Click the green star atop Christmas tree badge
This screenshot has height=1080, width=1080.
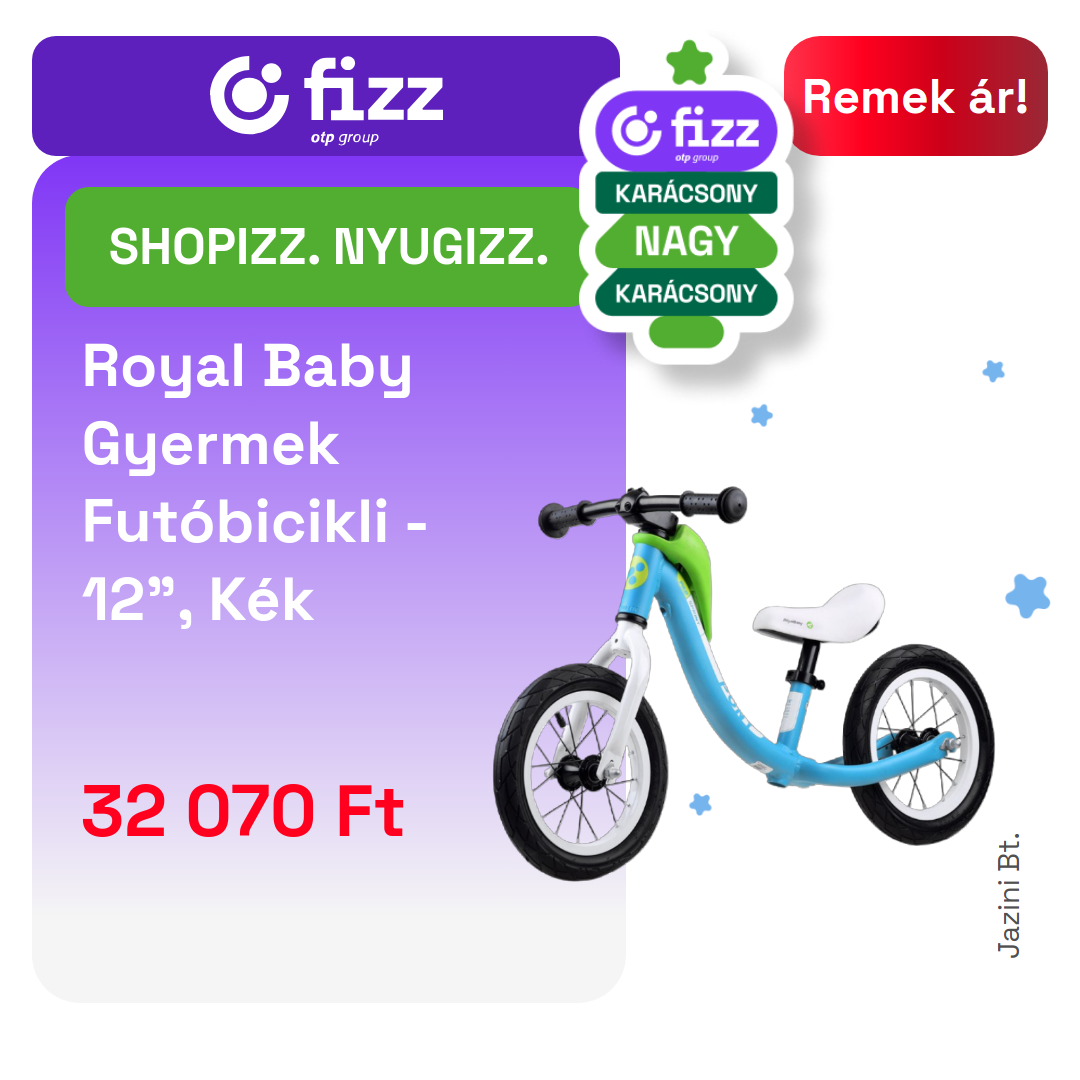point(689,63)
